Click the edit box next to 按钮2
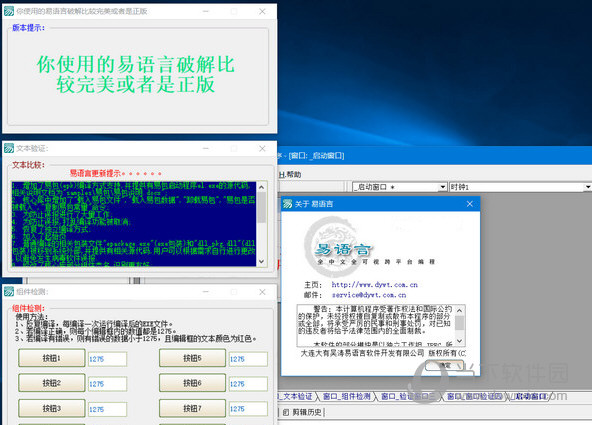 108,384
